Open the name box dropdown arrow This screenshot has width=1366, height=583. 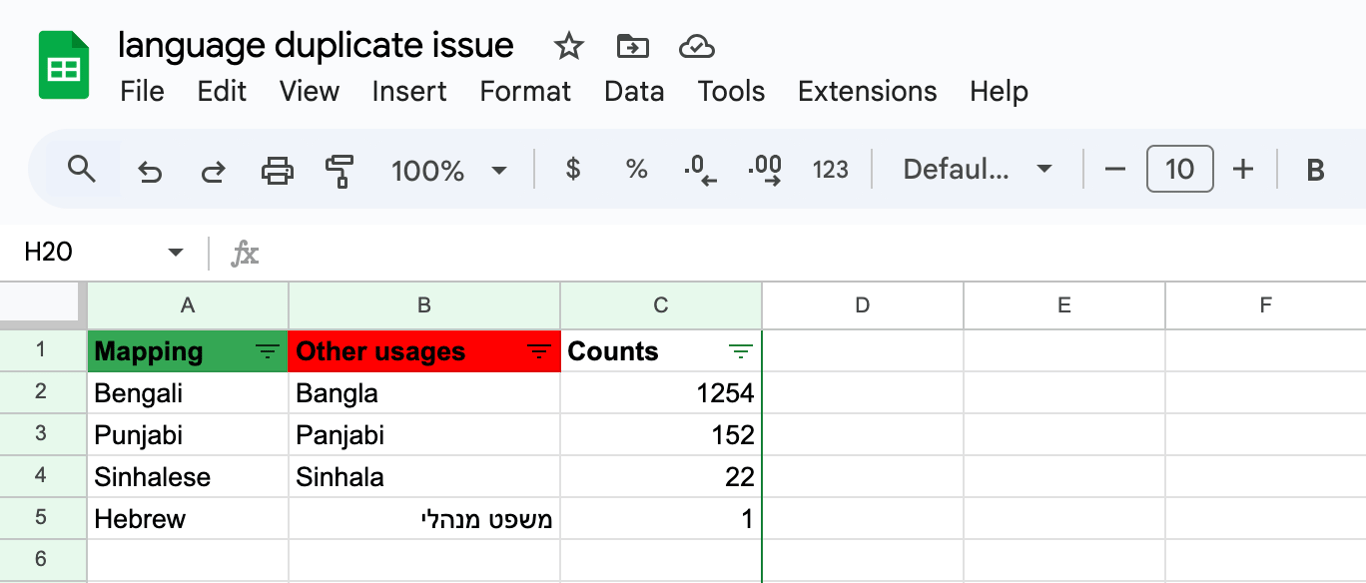[176, 253]
